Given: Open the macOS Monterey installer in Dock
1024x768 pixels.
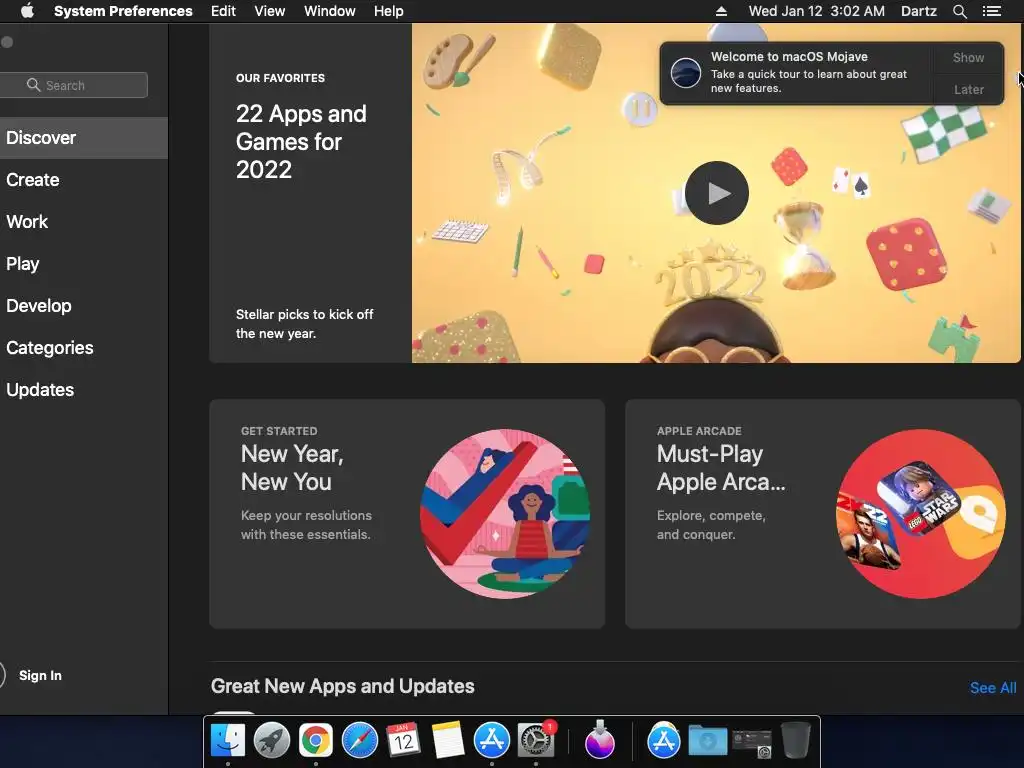Looking at the screenshot, I should click(600, 739).
